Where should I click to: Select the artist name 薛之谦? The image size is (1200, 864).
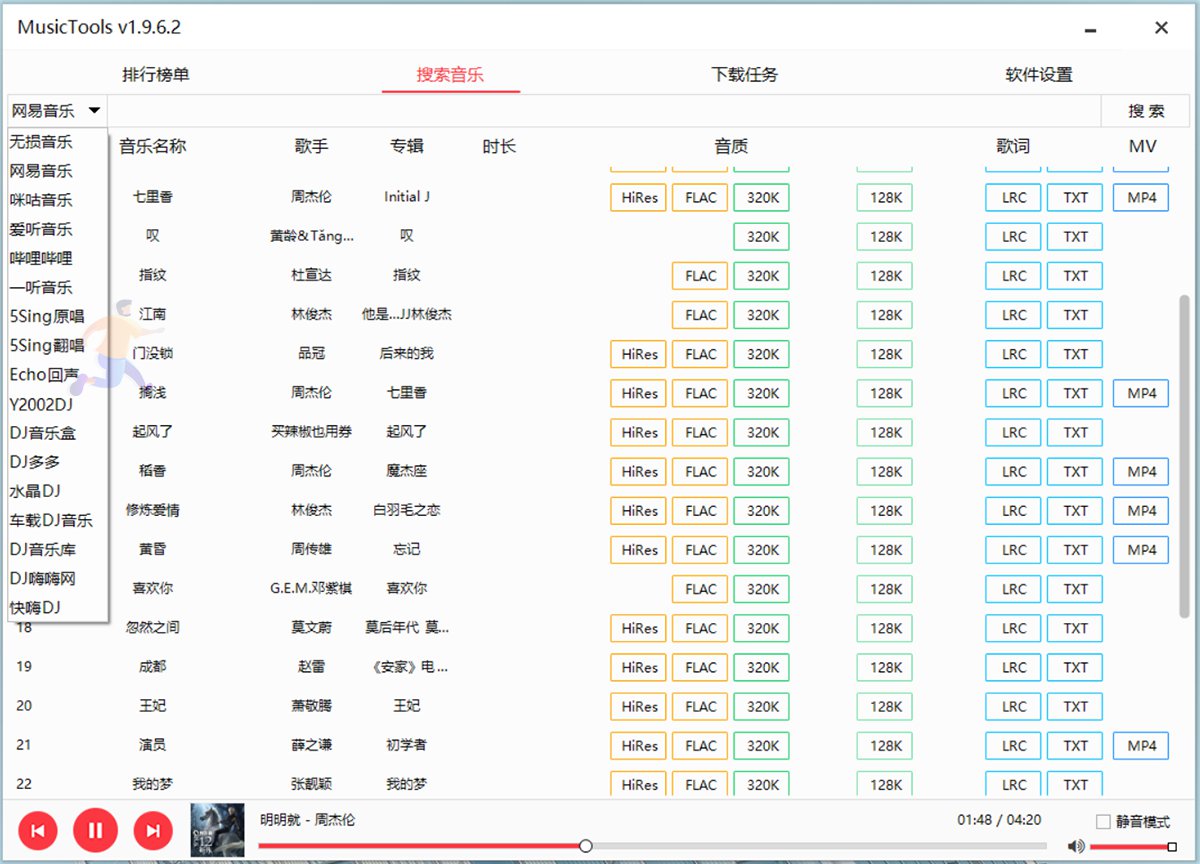pyautogui.click(x=311, y=745)
